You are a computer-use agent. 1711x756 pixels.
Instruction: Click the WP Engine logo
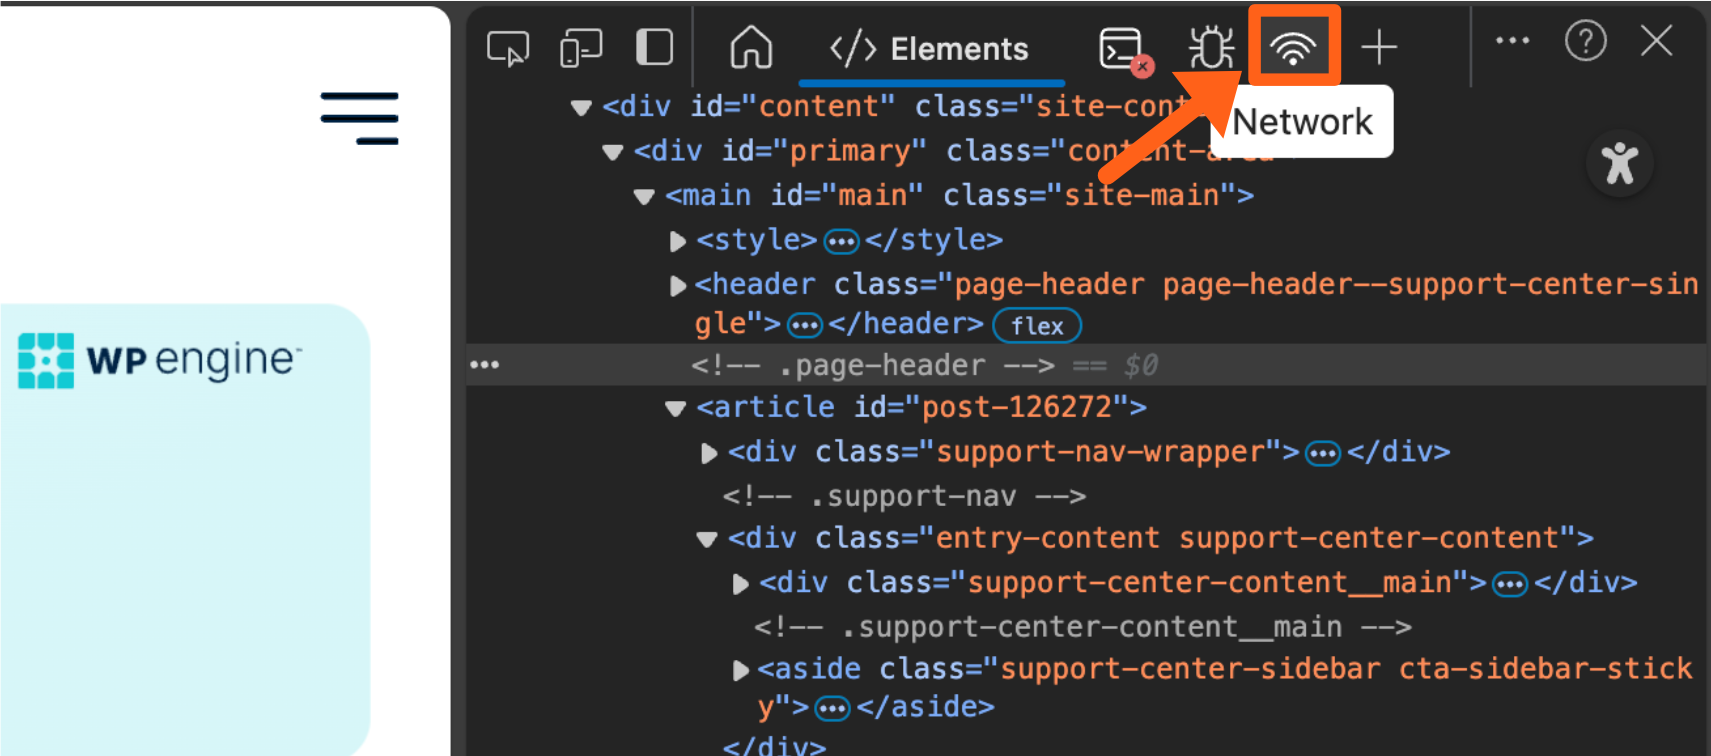(x=160, y=360)
